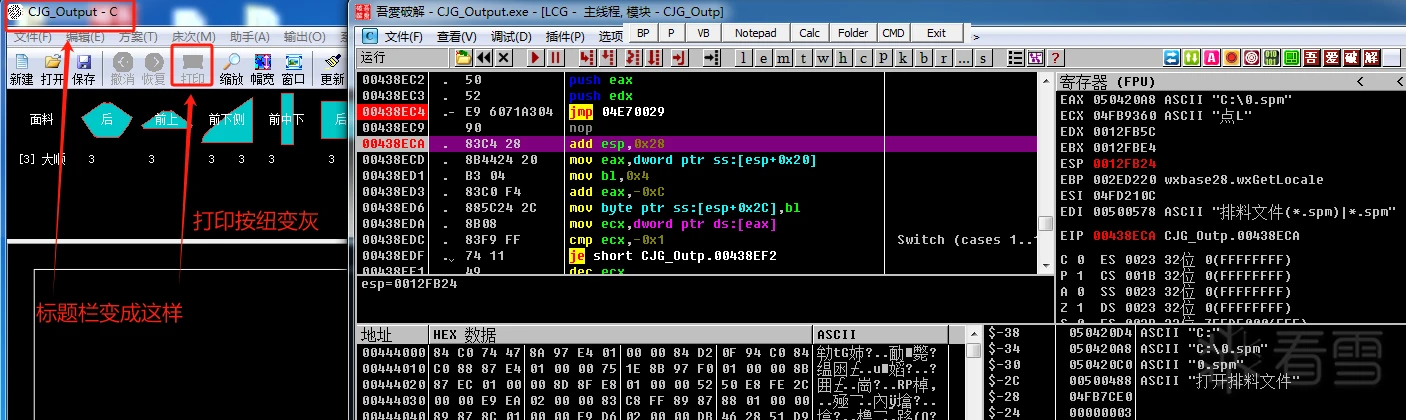Click the 幅宽 (Width) toolbar icon

263,70
